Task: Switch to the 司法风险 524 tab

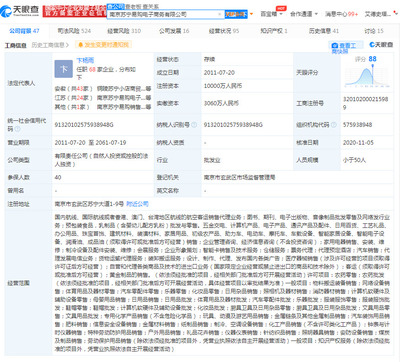Action: [x=74, y=31]
